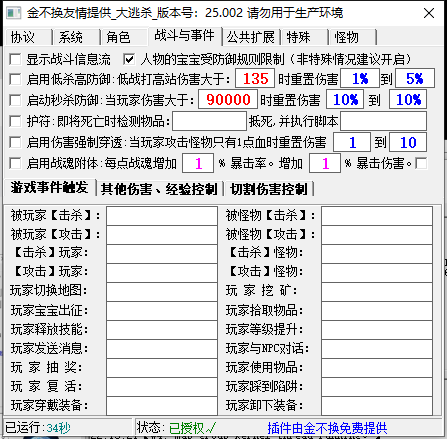Image resolution: width=447 pixels, height=439 pixels.
Task: Enable 启用低杀高防御 checkbox
Action: pyautogui.click(x=15, y=79)
